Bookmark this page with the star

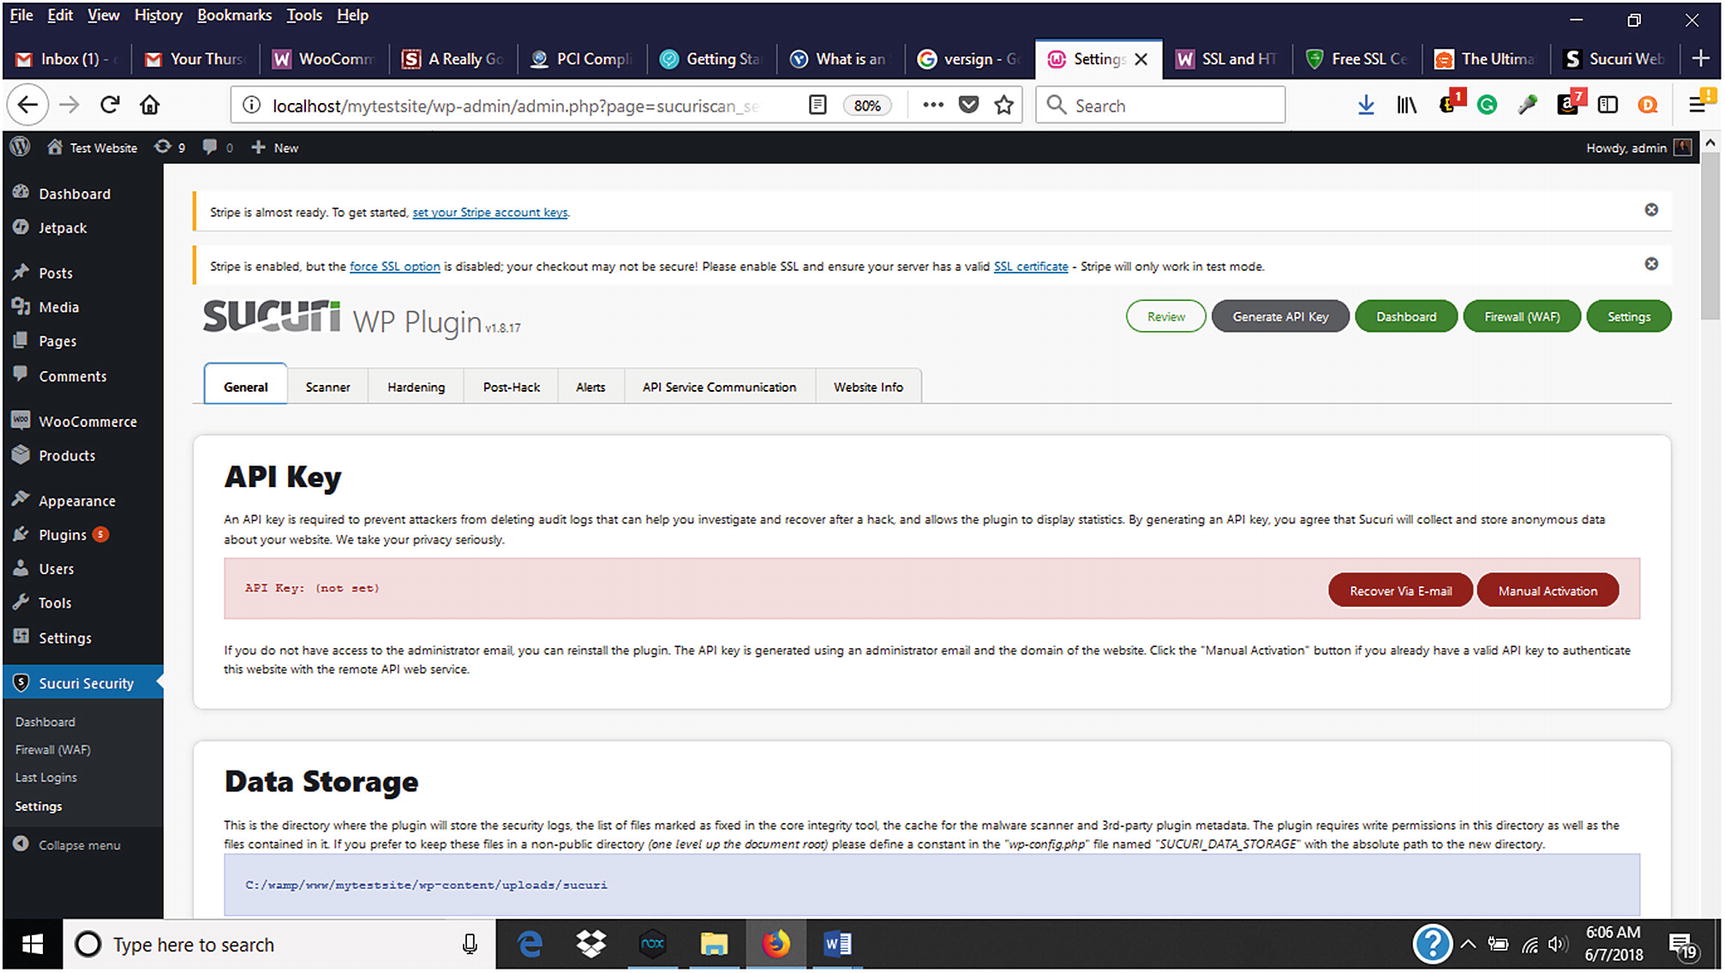tap(1004, 105)
